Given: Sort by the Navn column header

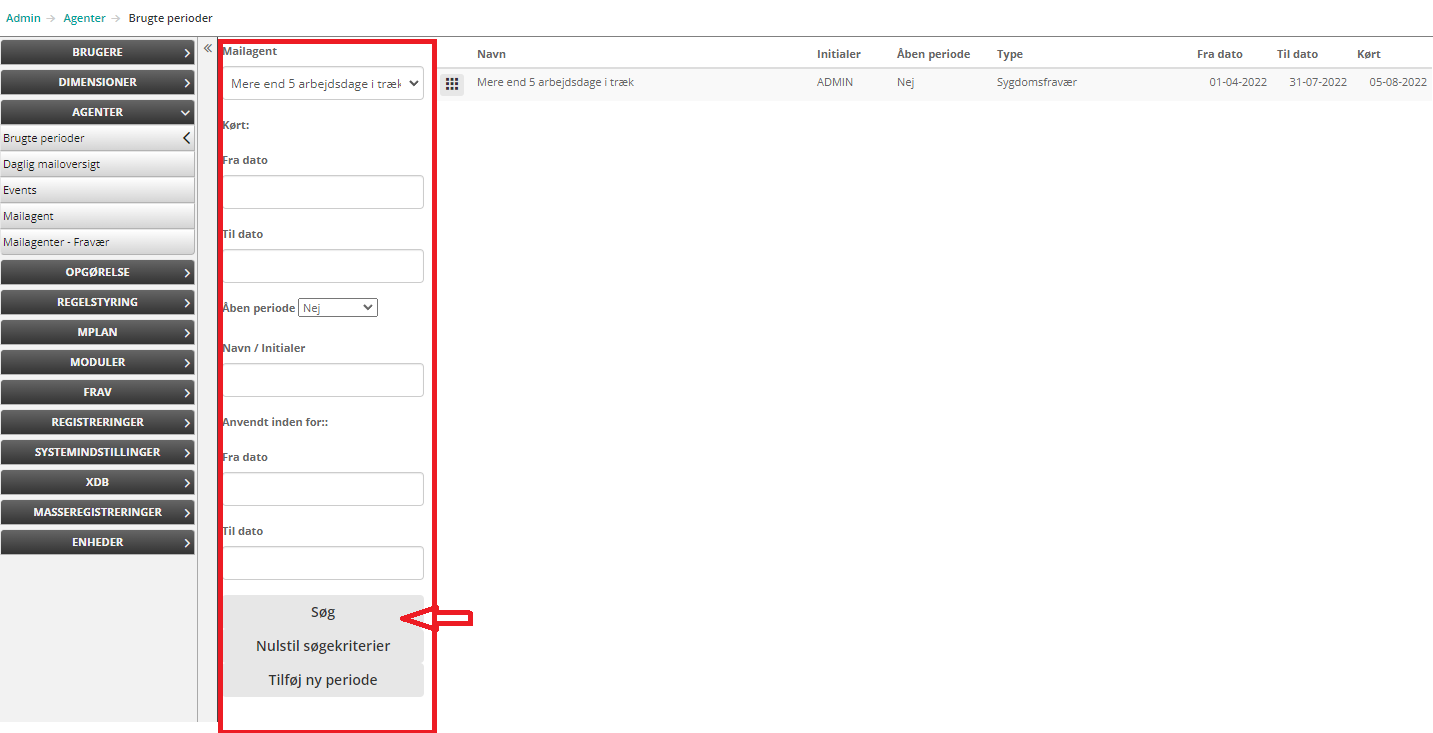Looking at the screenshot, I should click(x=491, y=54).
